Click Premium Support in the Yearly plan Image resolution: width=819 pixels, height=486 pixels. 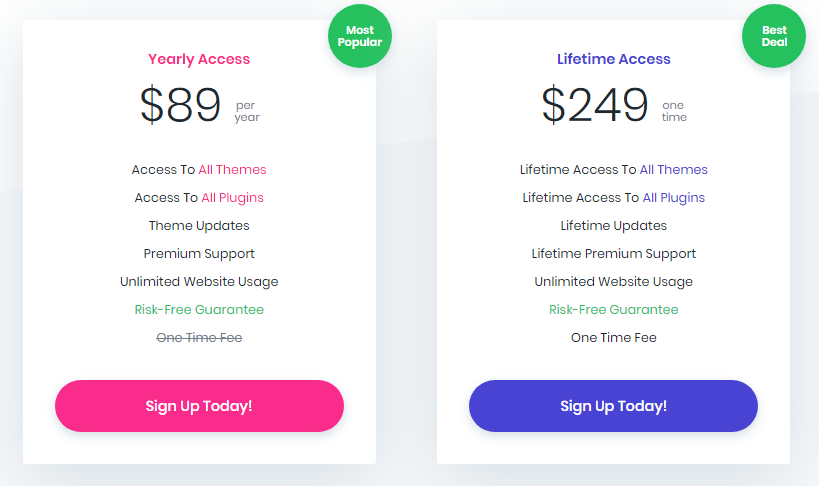[199, 254]
